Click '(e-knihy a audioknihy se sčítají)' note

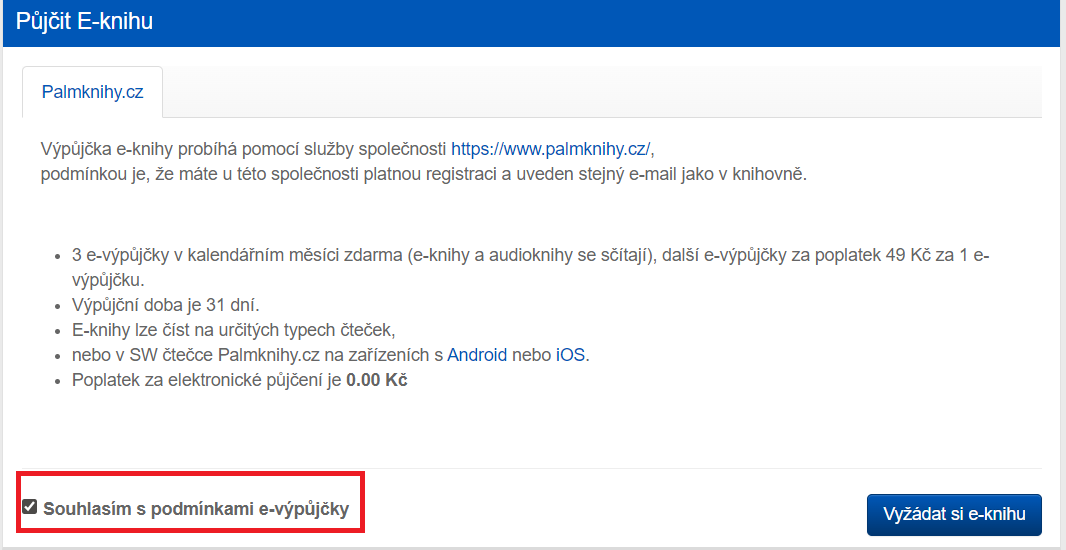(x=530, y=255)
